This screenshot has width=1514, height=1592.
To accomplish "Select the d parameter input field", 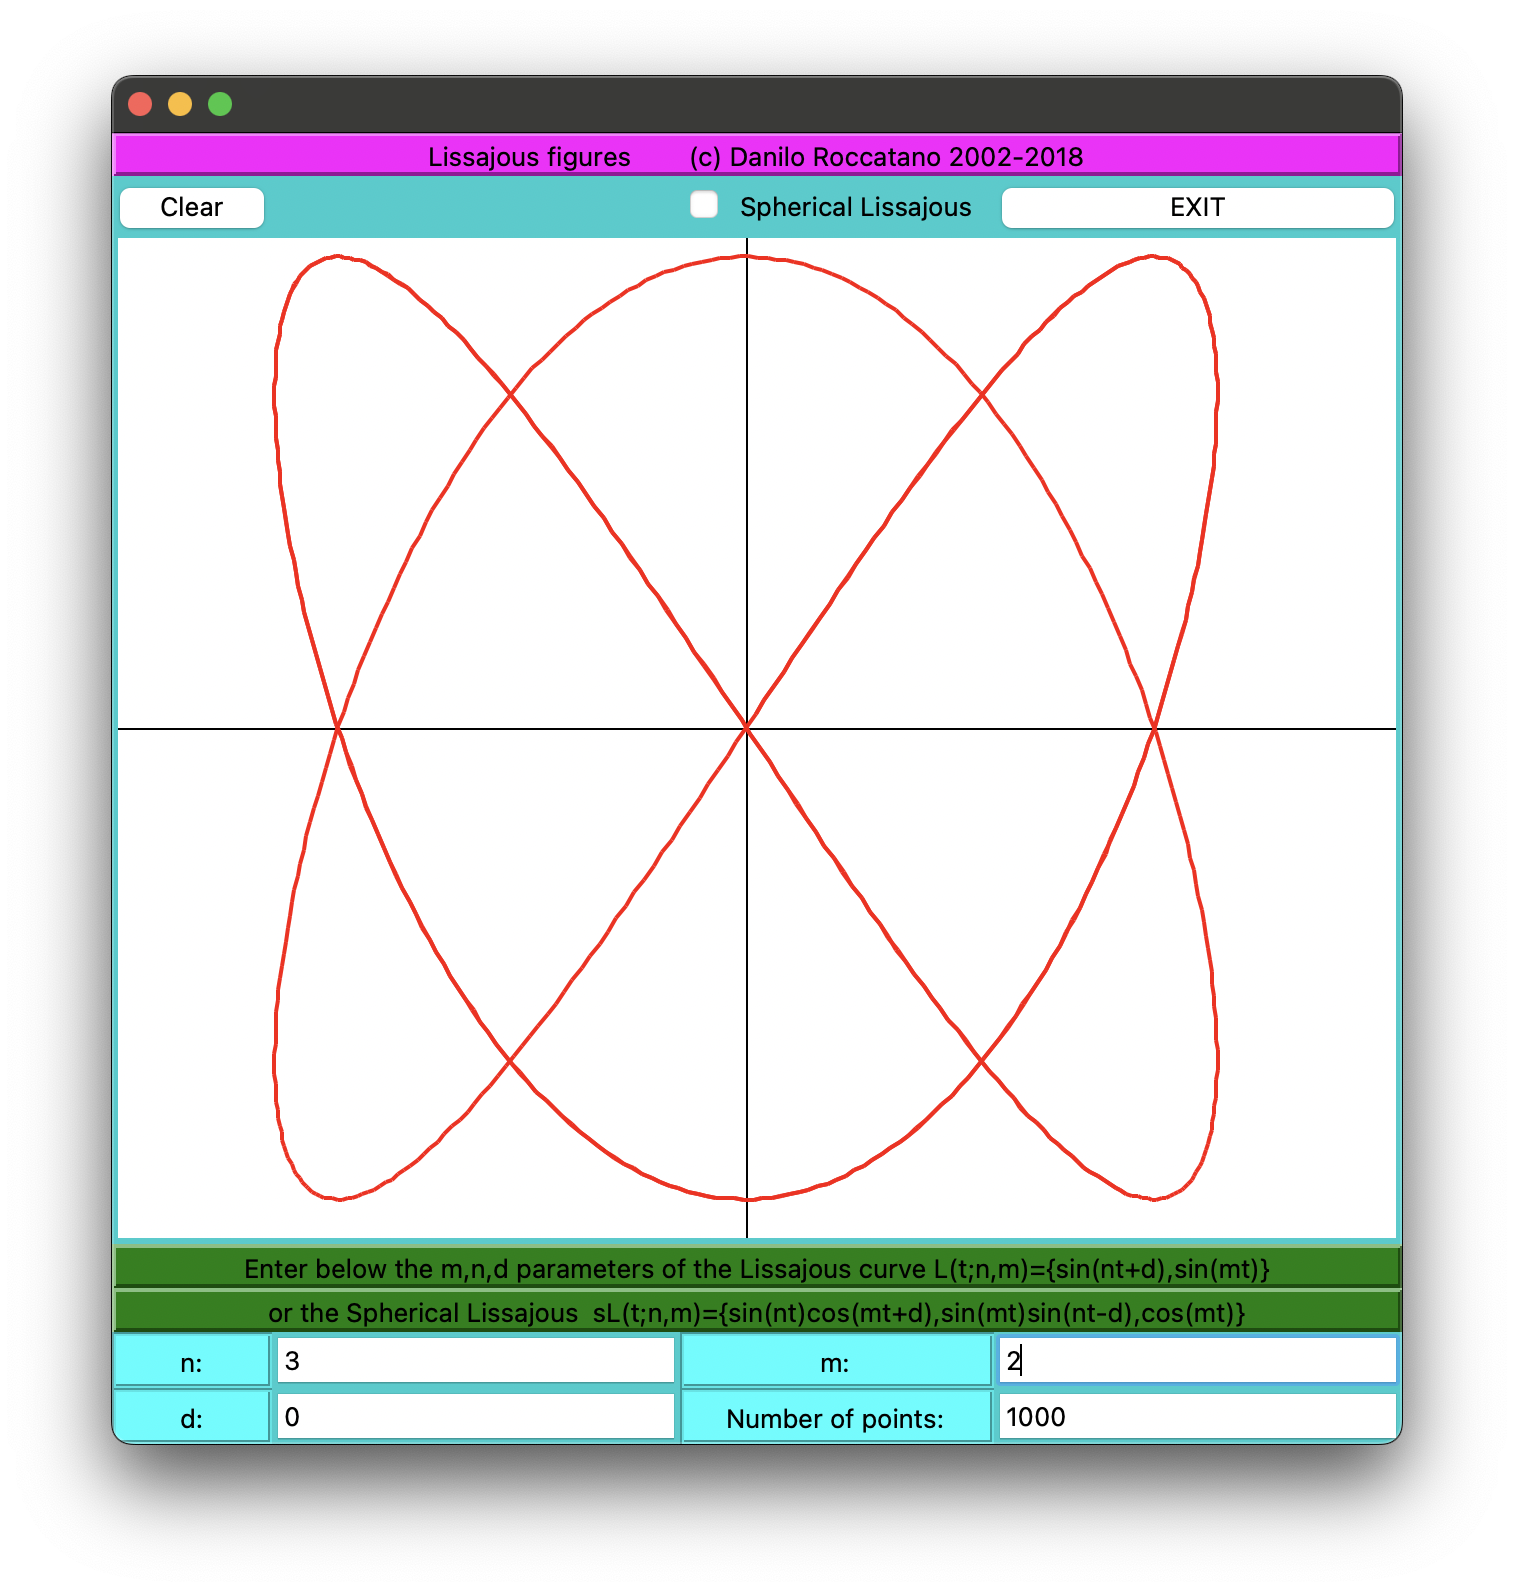I will (475, 1417).
